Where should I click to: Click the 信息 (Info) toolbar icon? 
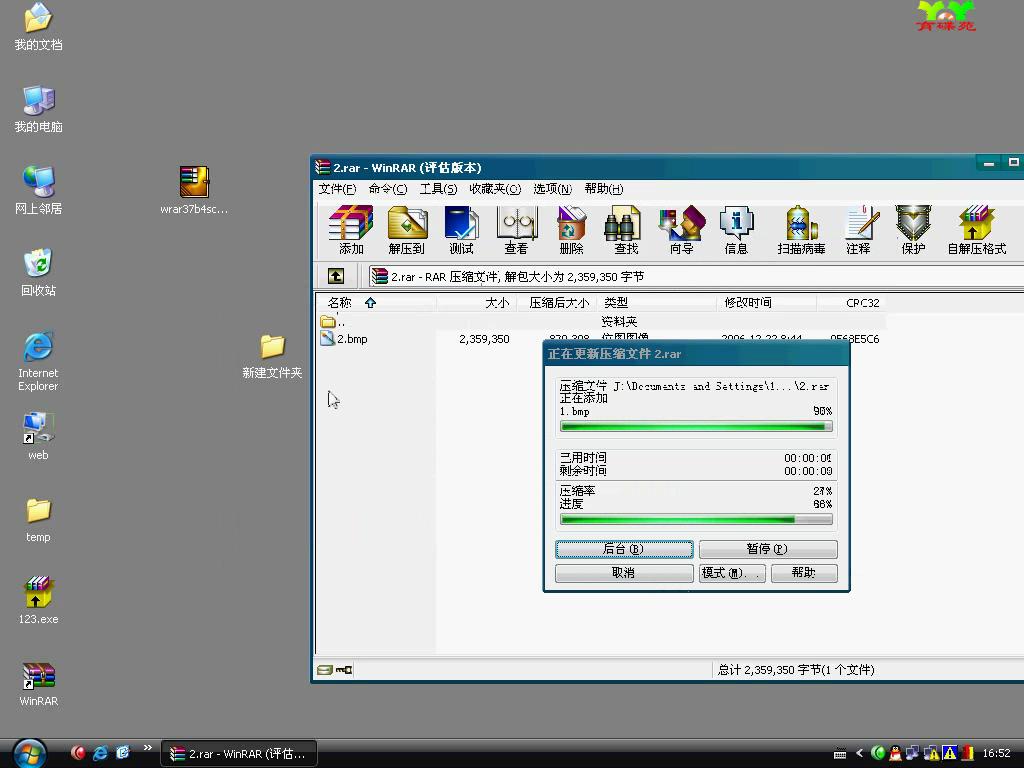click(x=736, y=229)
